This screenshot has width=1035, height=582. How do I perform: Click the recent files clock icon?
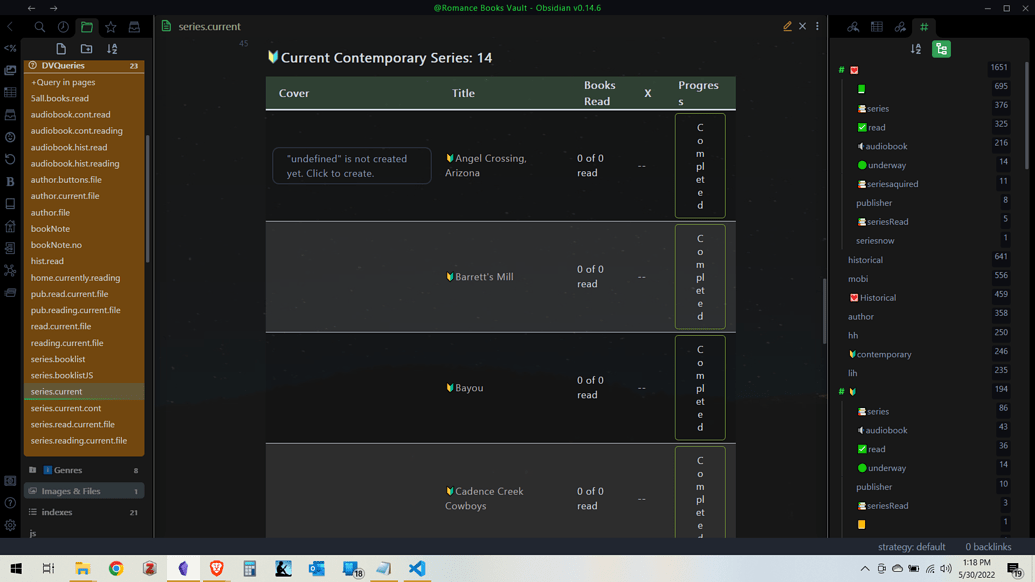click(63, 27)
